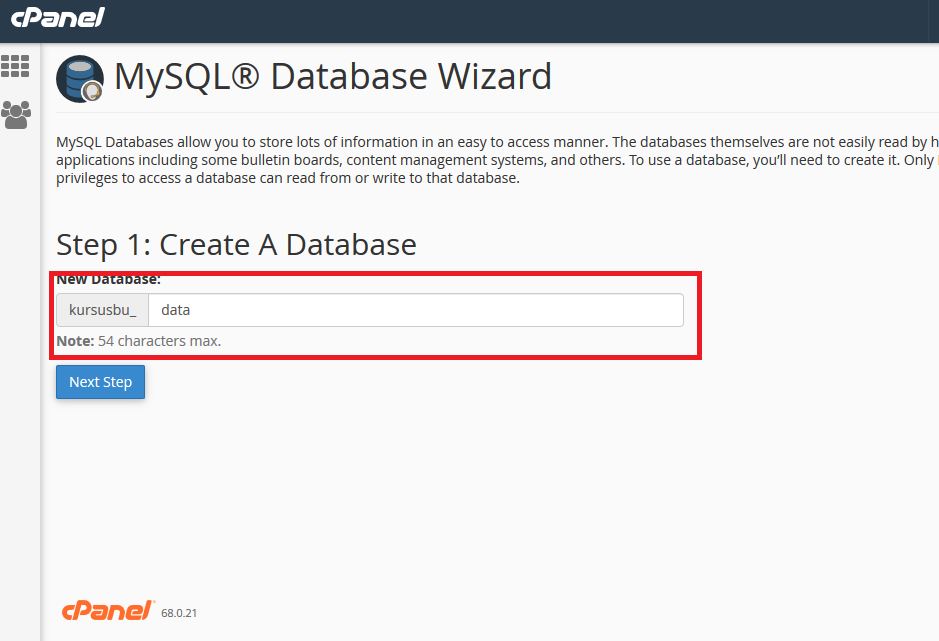Click inside the New Database name field
Image resolution: width=939 pixels, height=641 pixels.
(415, 310)
